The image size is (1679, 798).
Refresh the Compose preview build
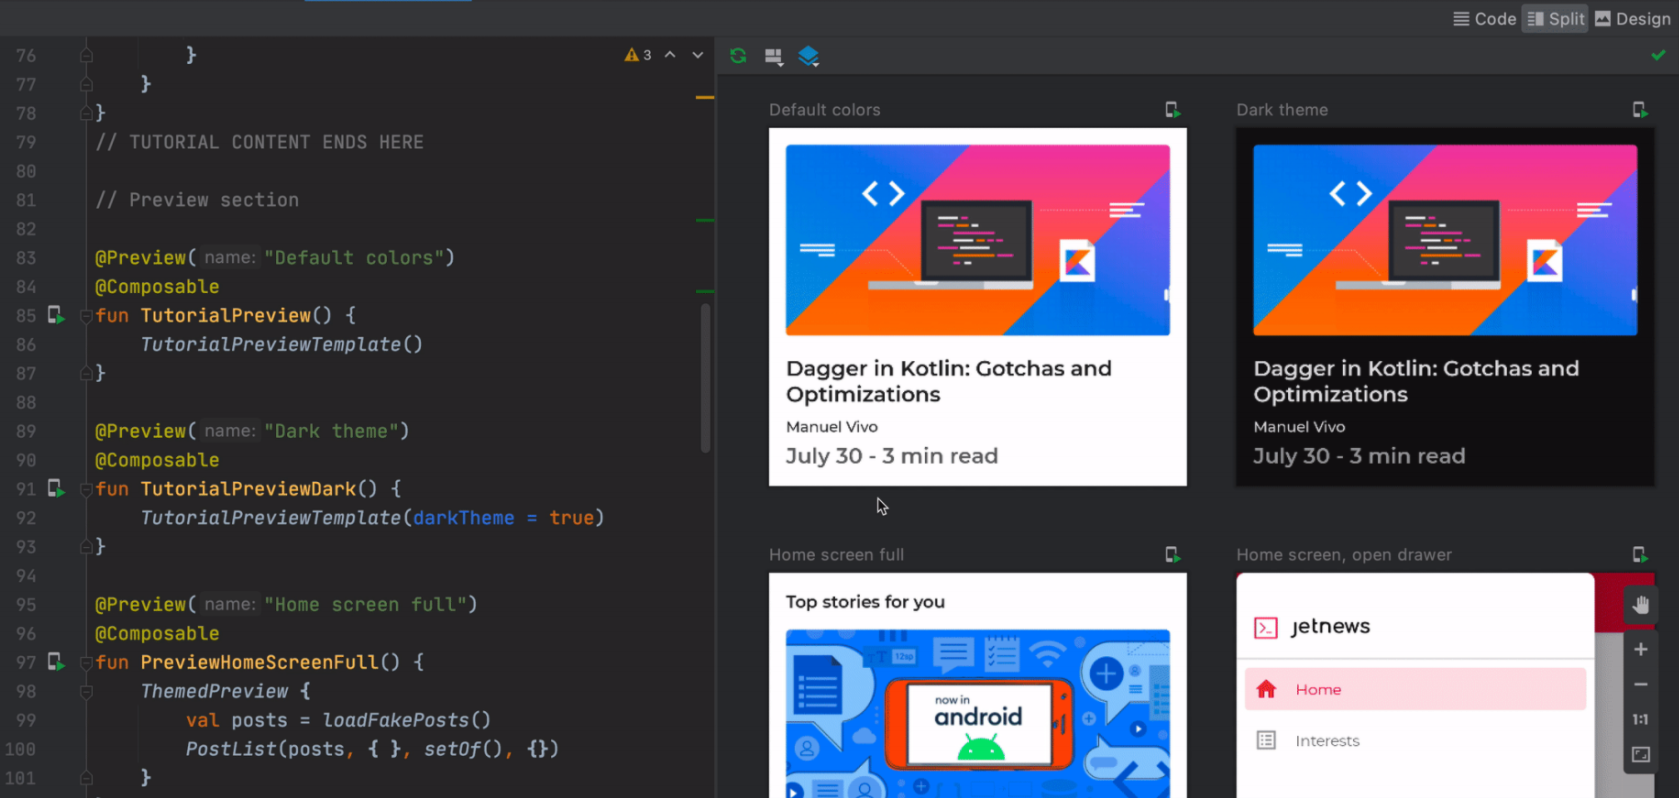[738, 56]
